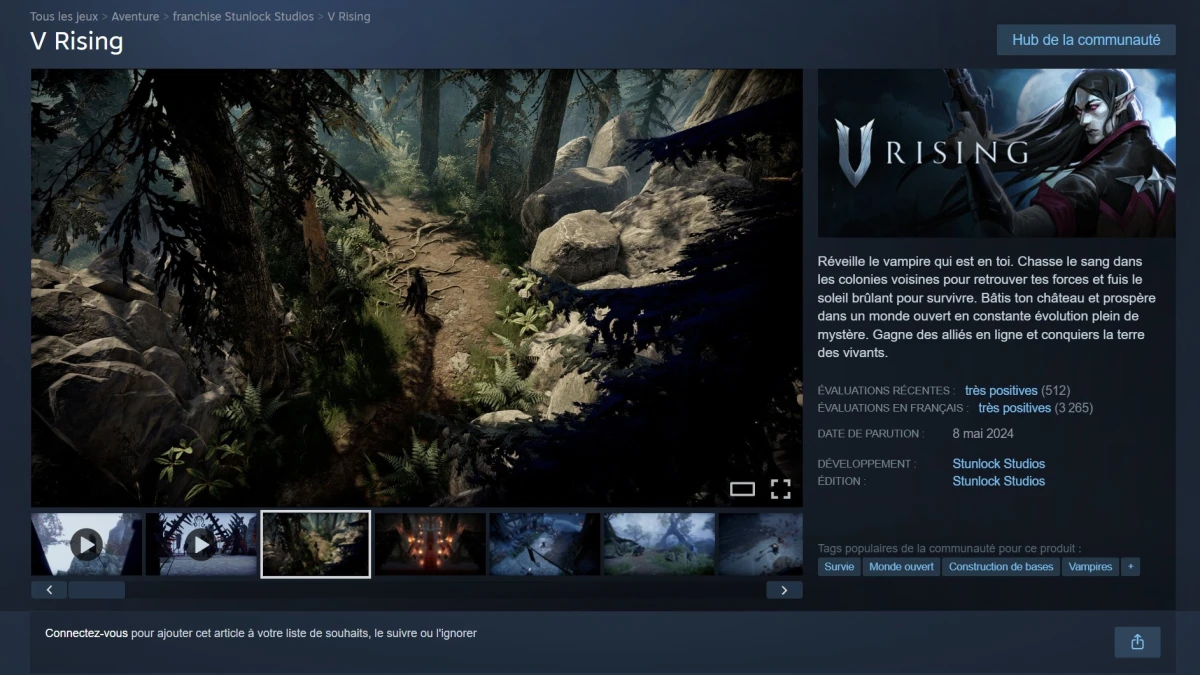Click the V Rising breadcrumb link
Image resolution: width=1200 pixels, height=675 pixels.
coord(349,17)
